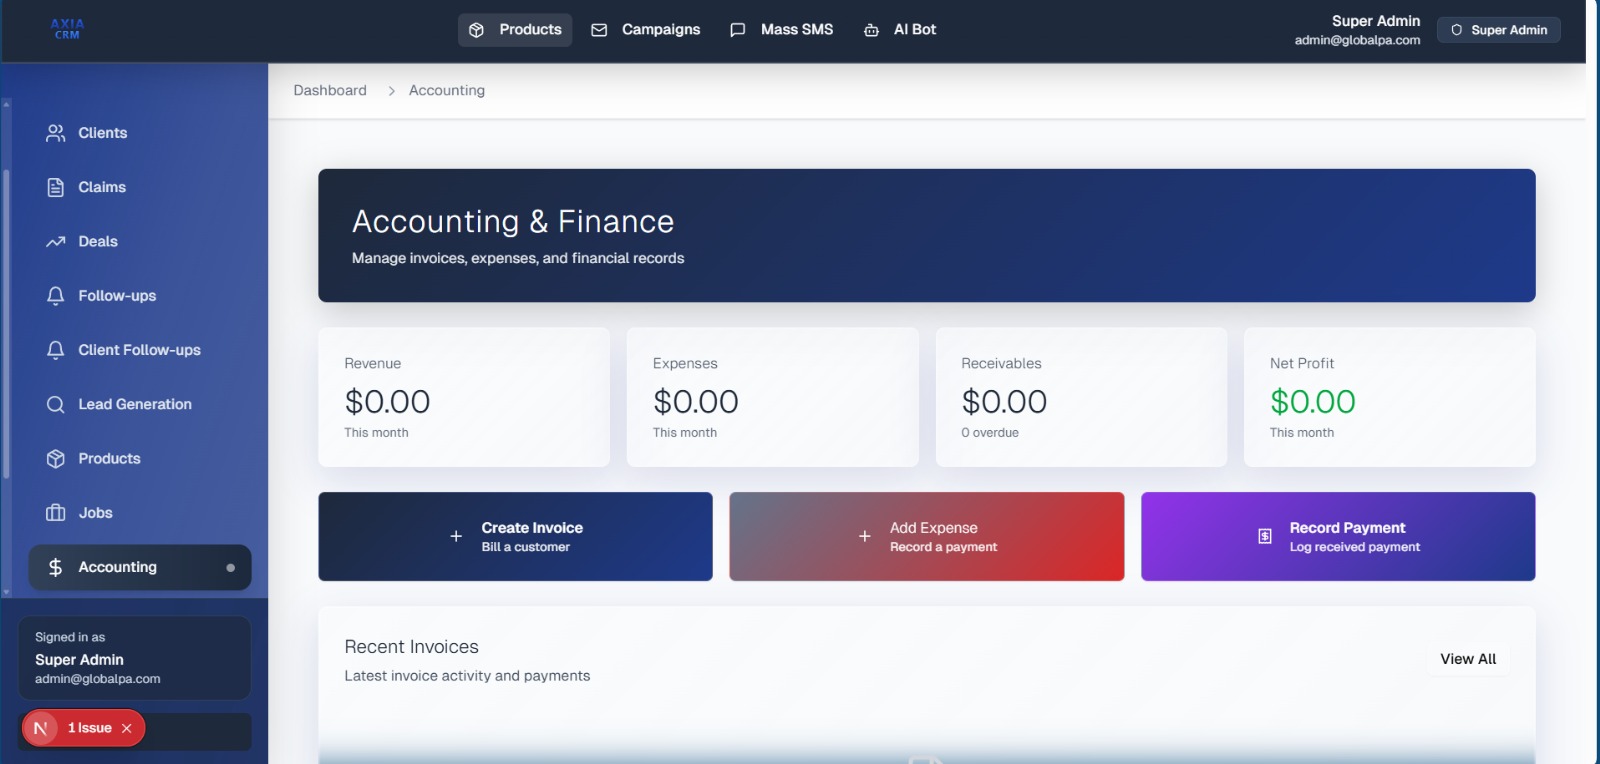This screenshot has width=1600, height=764.
Task: Click the Accounting dollar sign icon
Action: click(56, 567)
